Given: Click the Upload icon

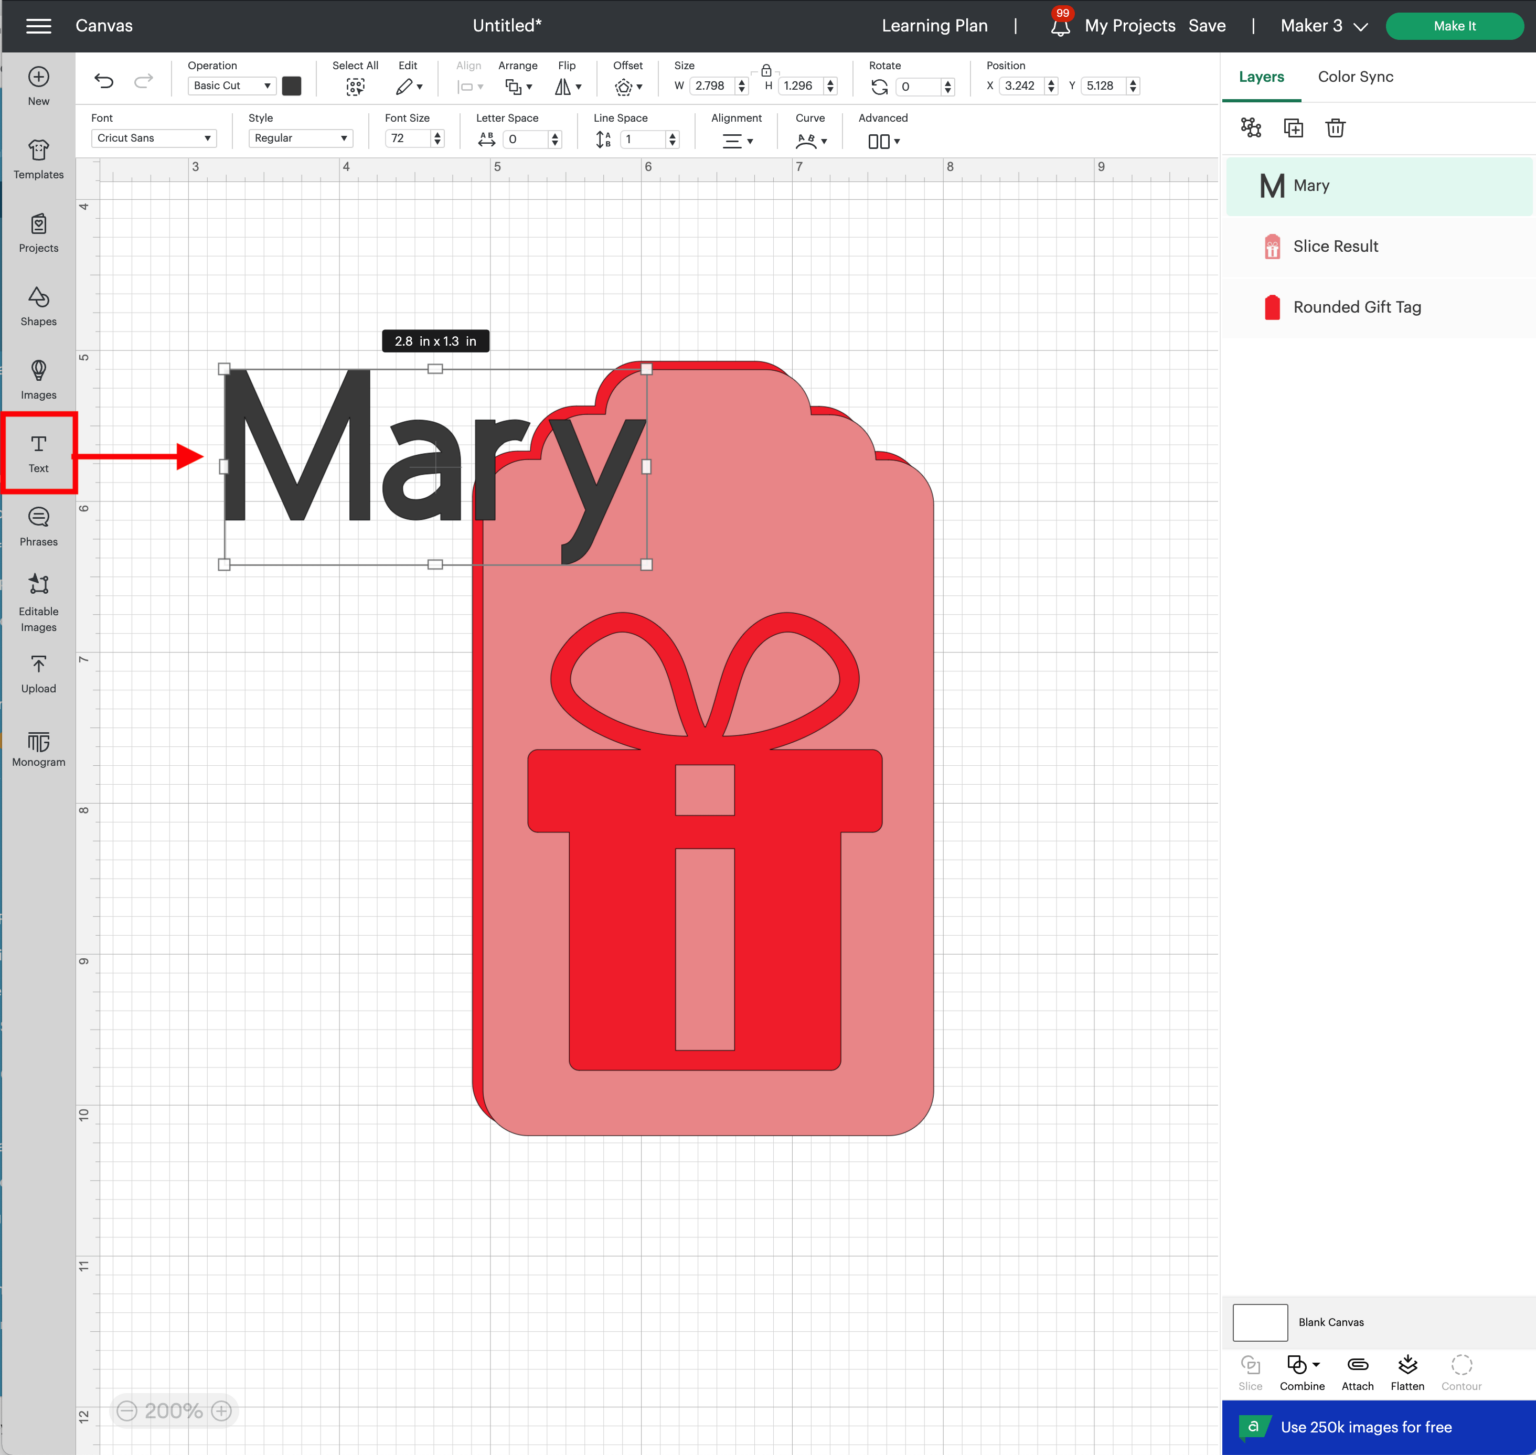Looking at the screenshot, I should tap(38, 672).
